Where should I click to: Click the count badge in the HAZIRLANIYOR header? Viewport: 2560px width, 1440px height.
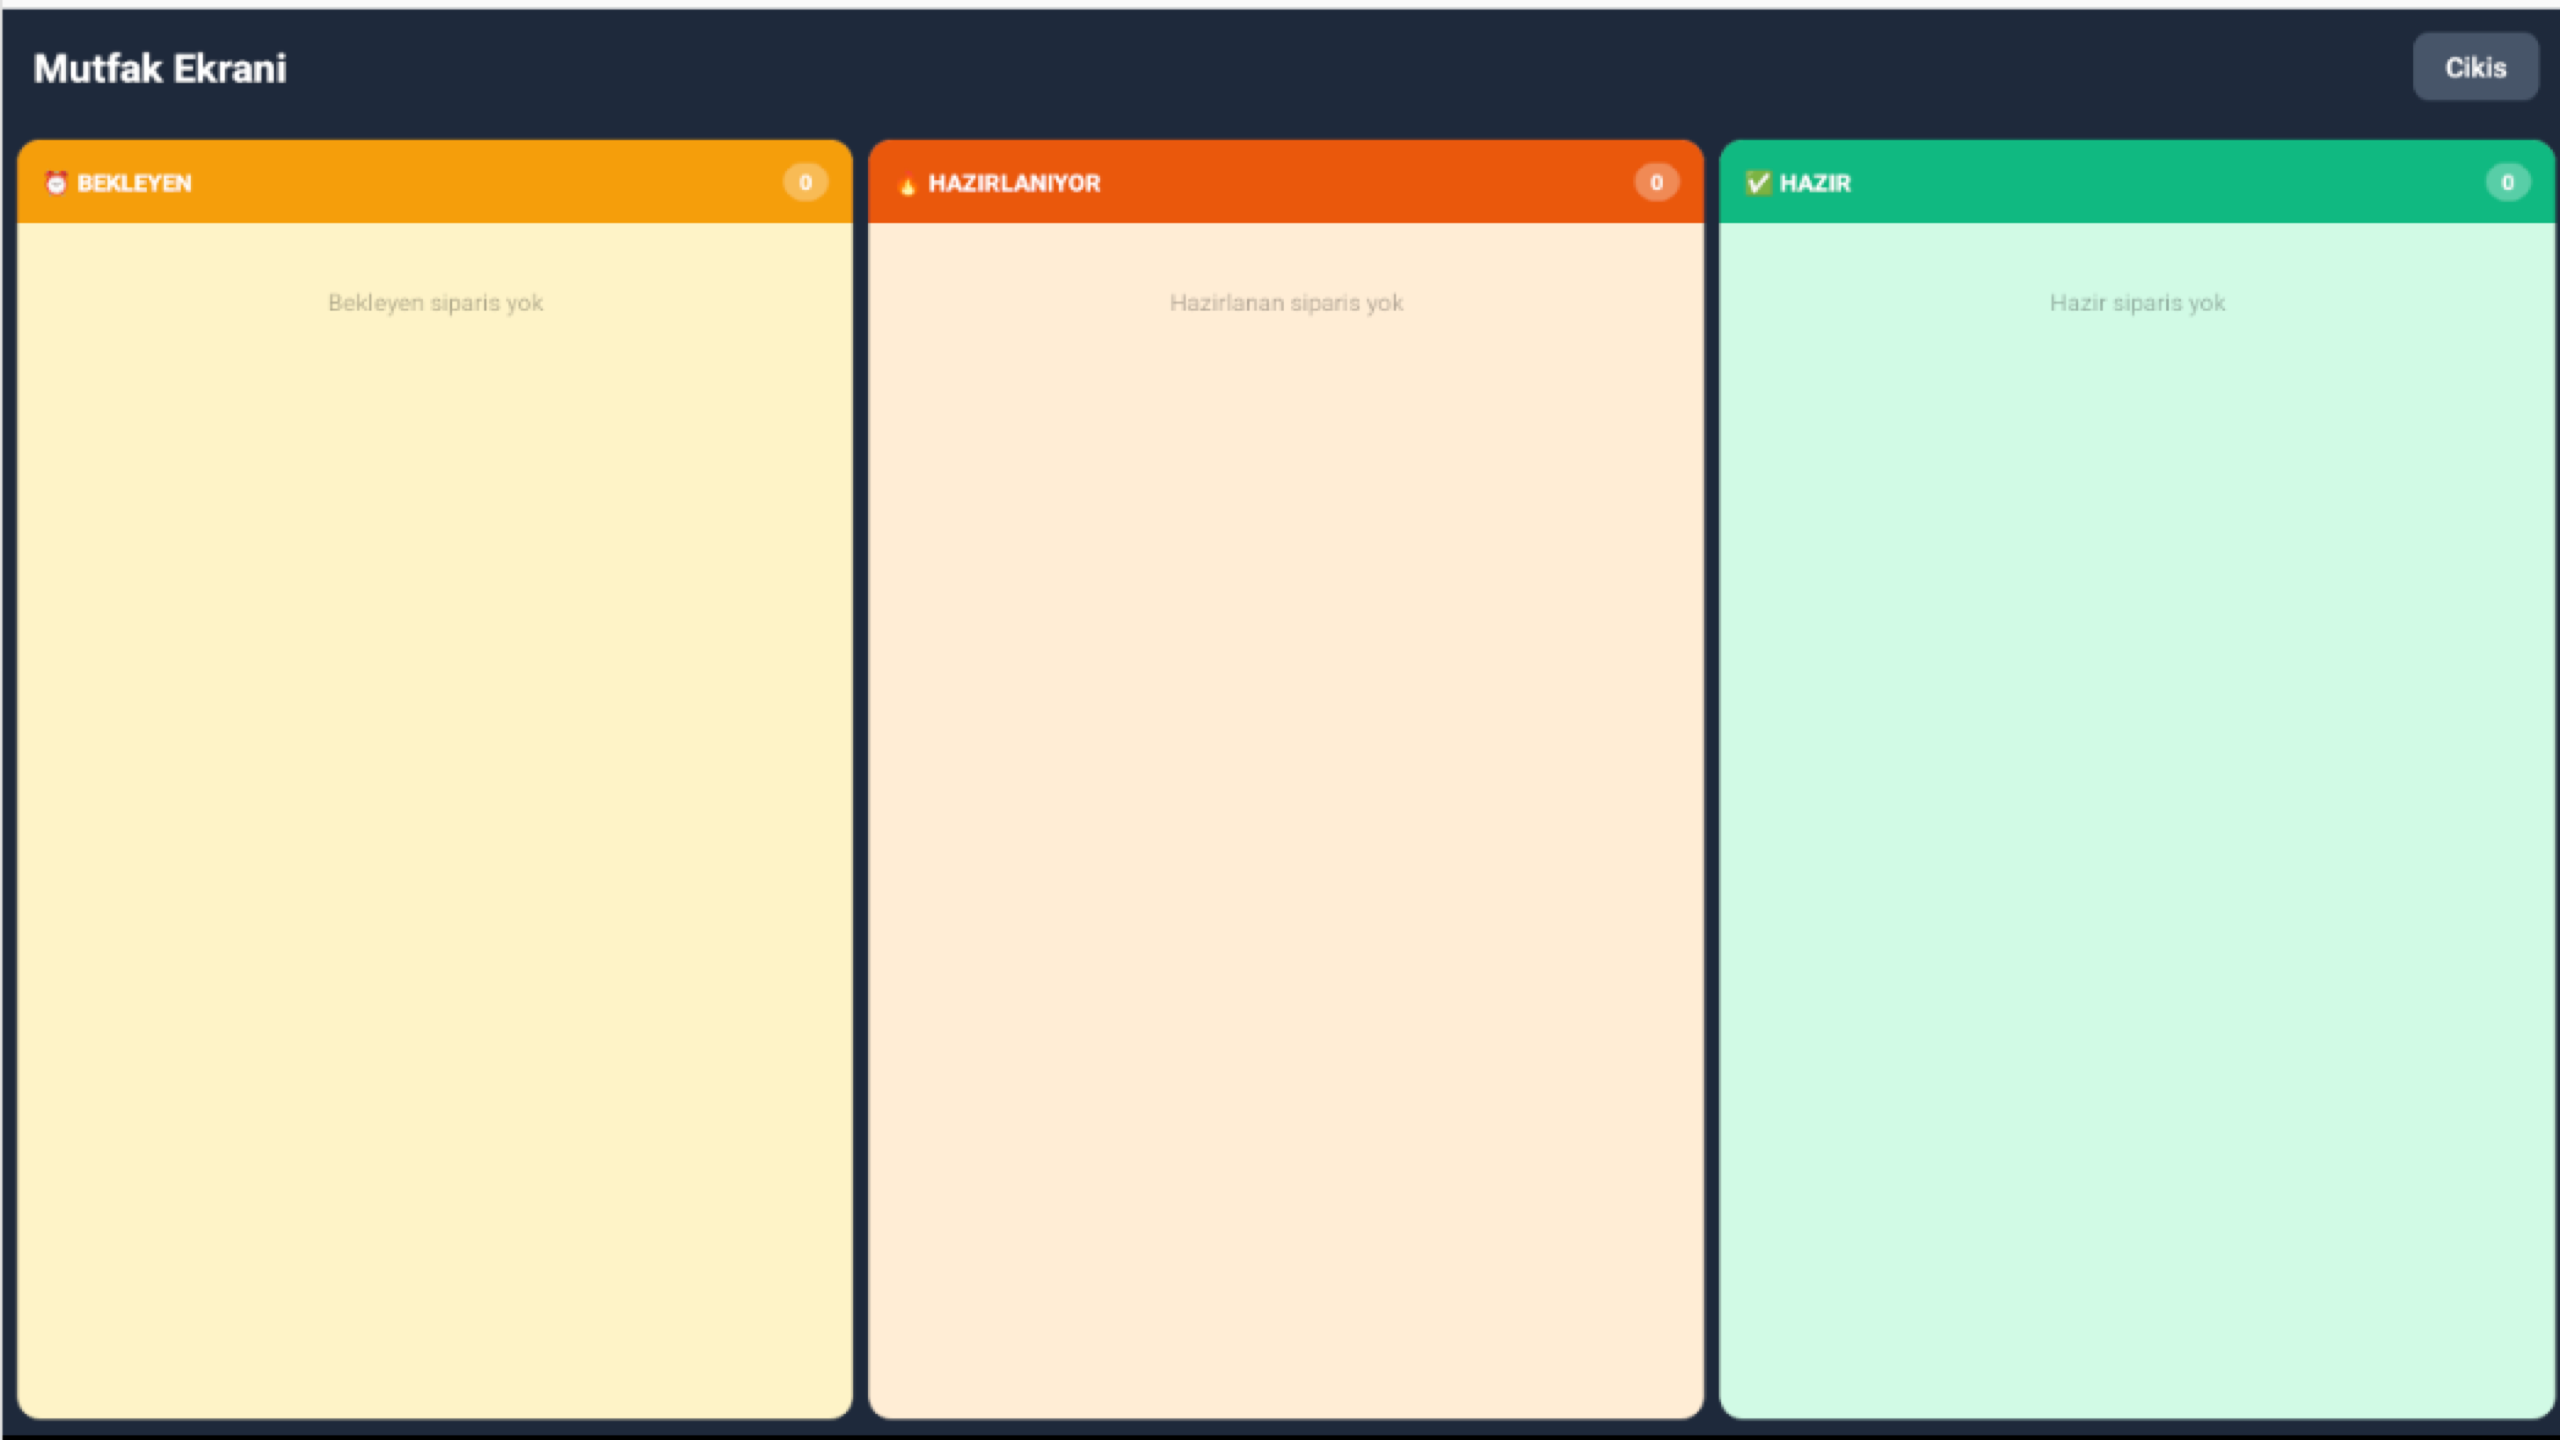[x=1656, y=183]
